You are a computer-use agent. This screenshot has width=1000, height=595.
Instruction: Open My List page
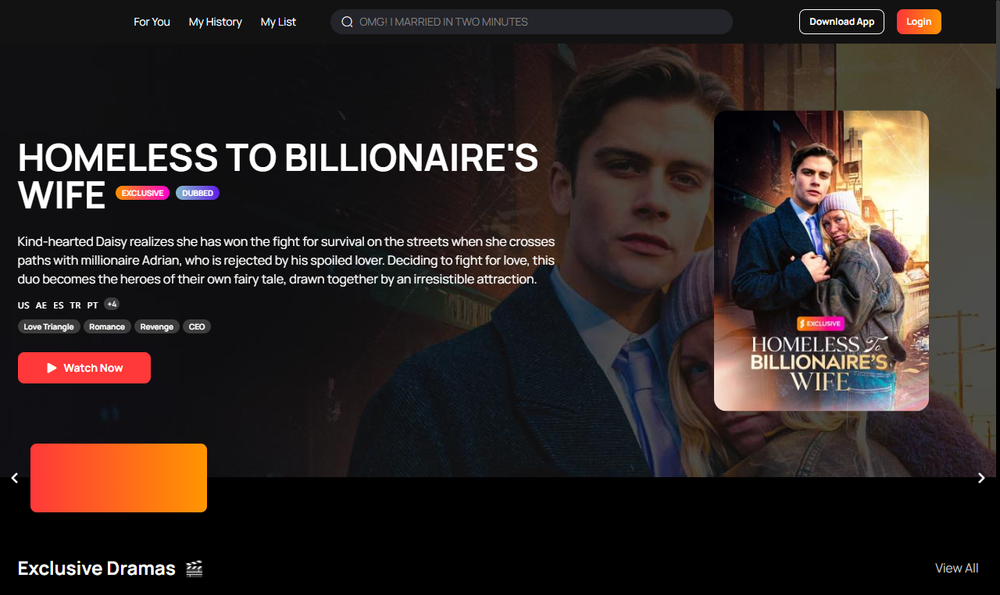point(278,22)
